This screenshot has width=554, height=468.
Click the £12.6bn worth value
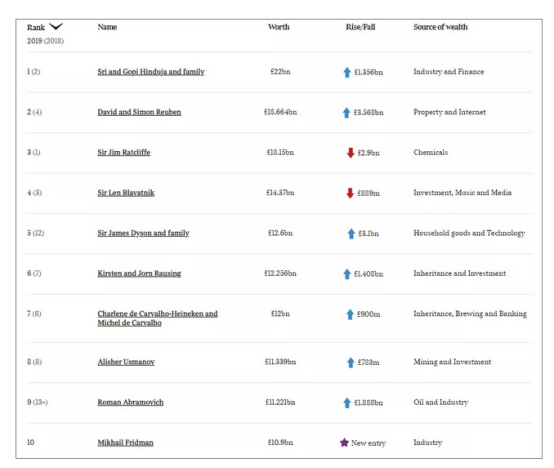pyautogui.click(x=280, y=233)
